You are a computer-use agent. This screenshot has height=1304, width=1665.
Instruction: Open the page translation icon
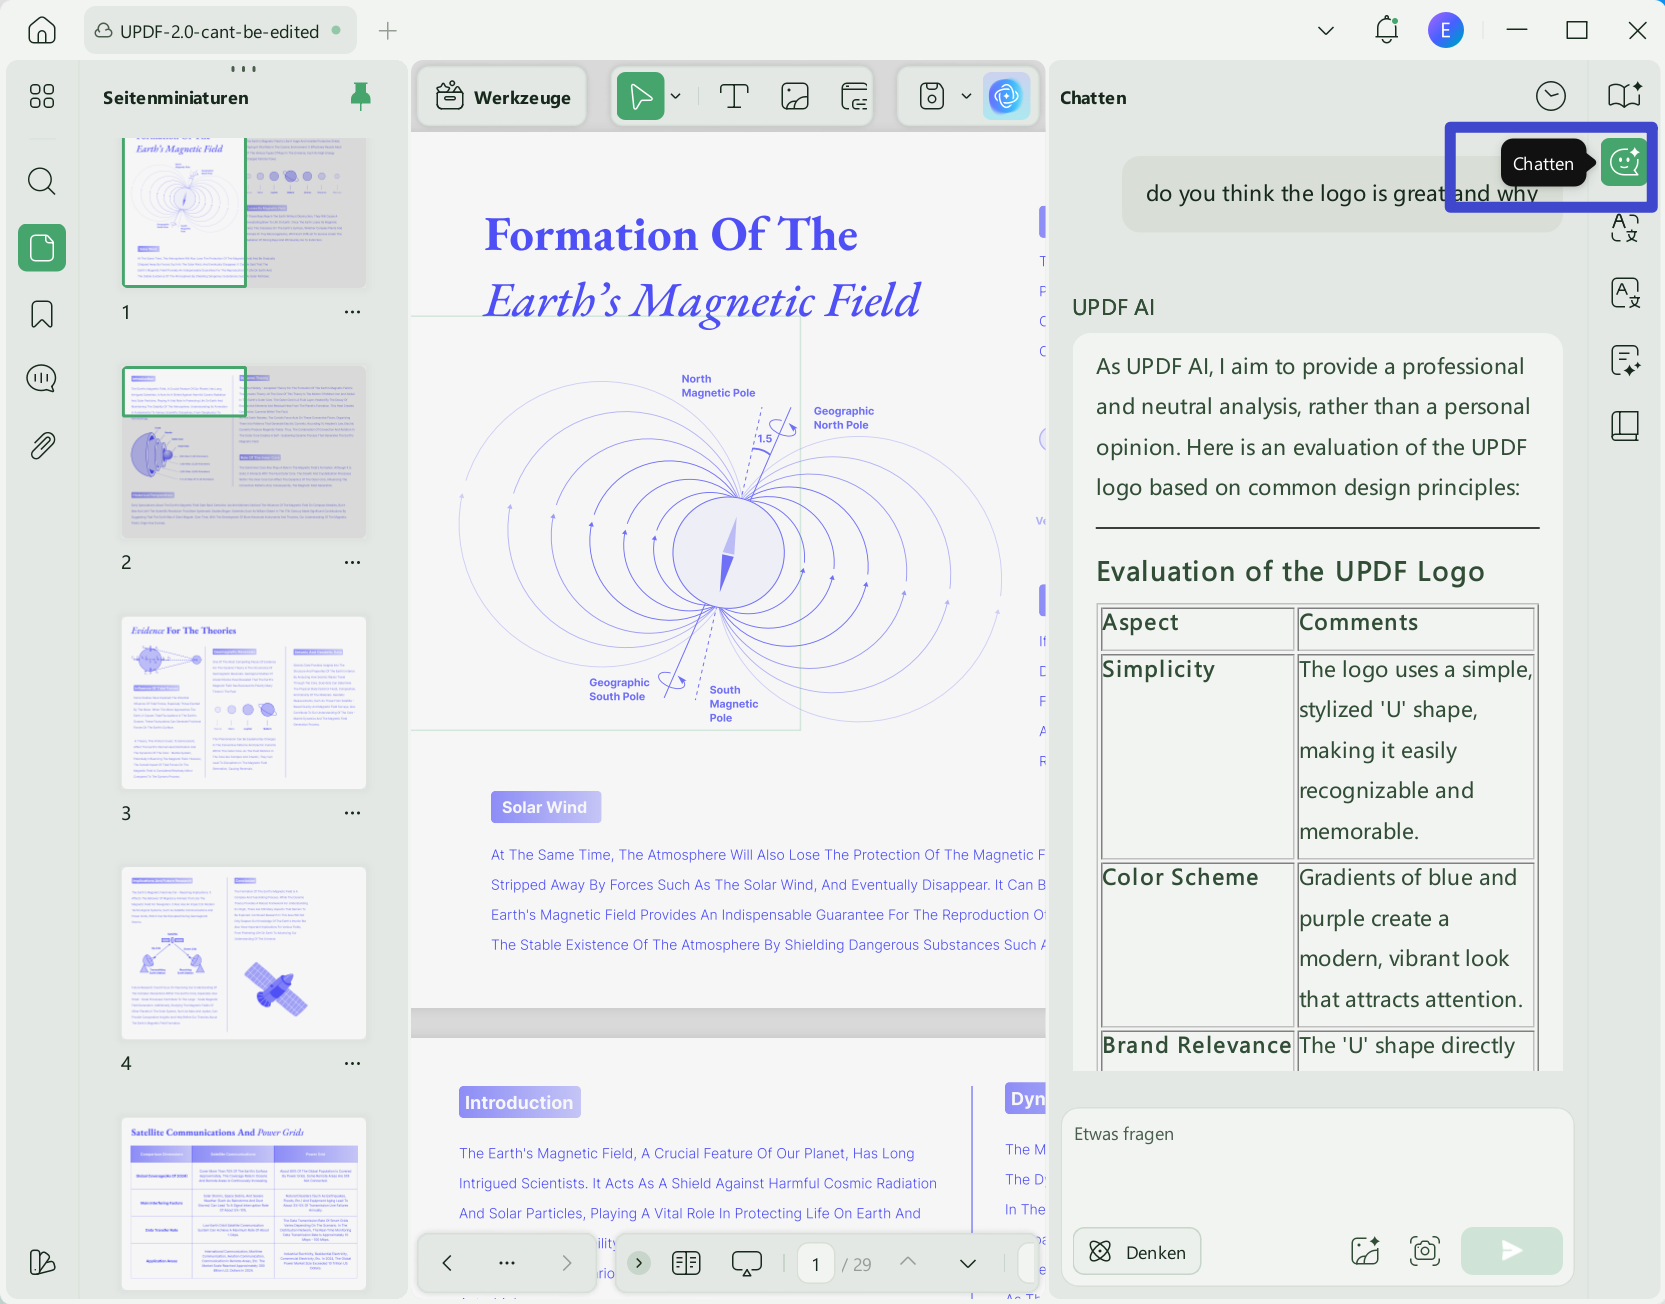pos(1625,294)
